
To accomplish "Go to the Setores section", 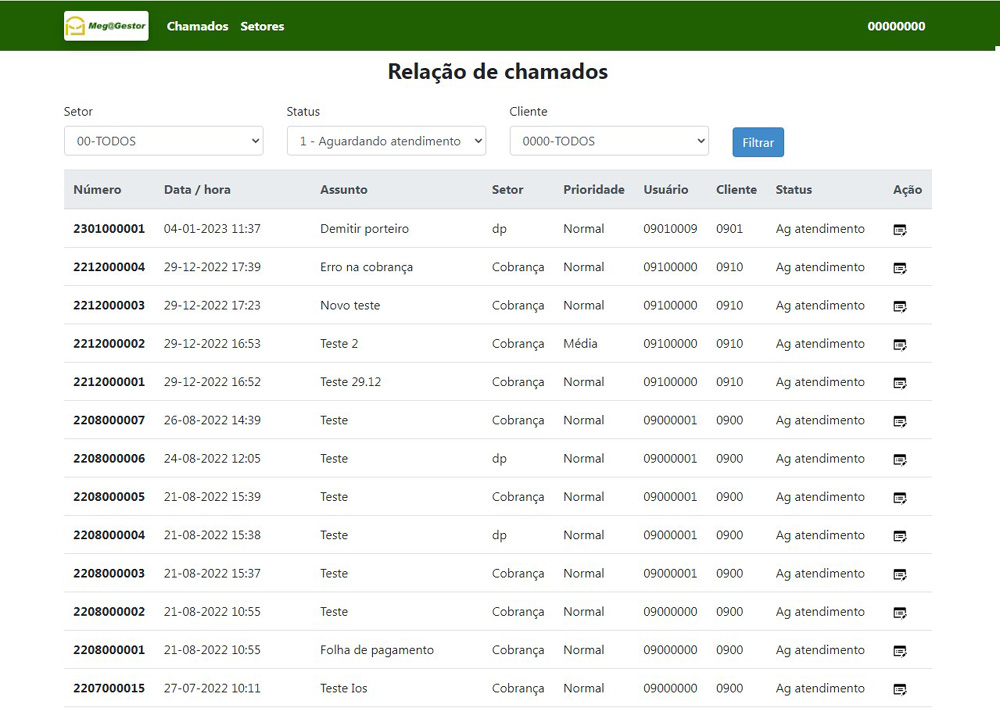I will (x=262, y=26).
